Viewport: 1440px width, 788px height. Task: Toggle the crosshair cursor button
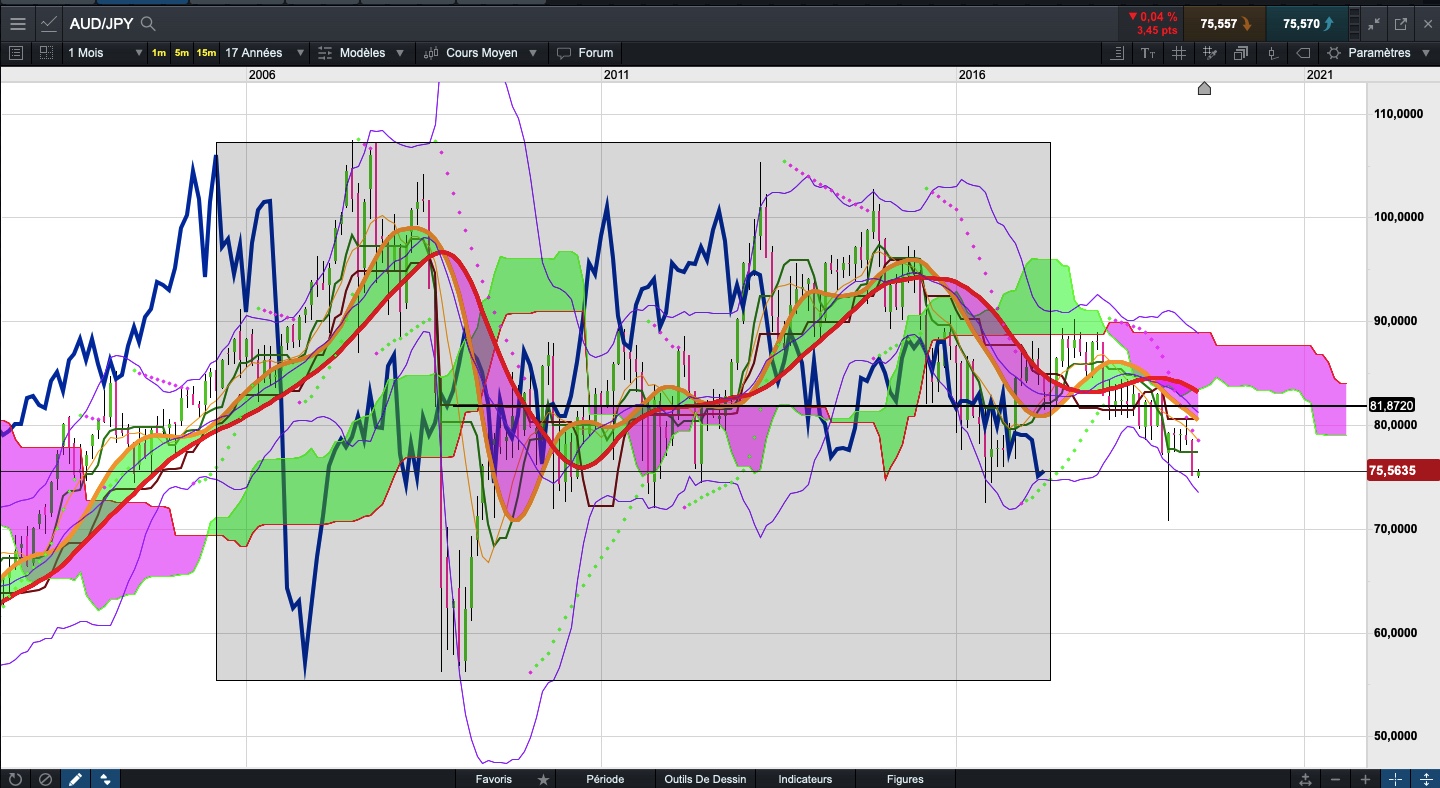coord(1396,779)
